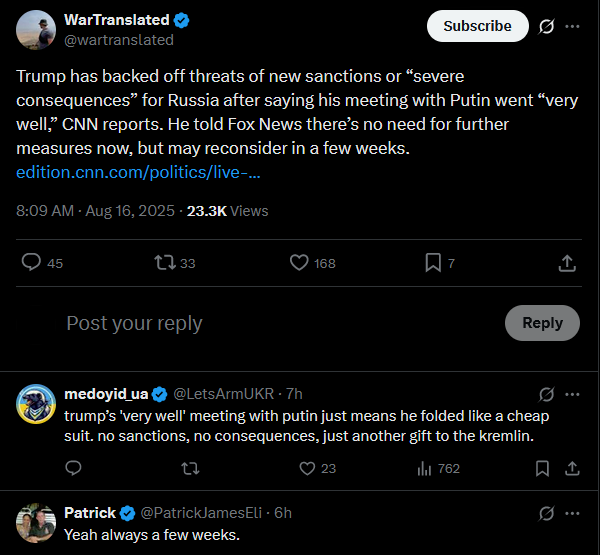Open the edition.cnn.com link
The width and height of the screenshot is (600, 555).
point(138,172)
